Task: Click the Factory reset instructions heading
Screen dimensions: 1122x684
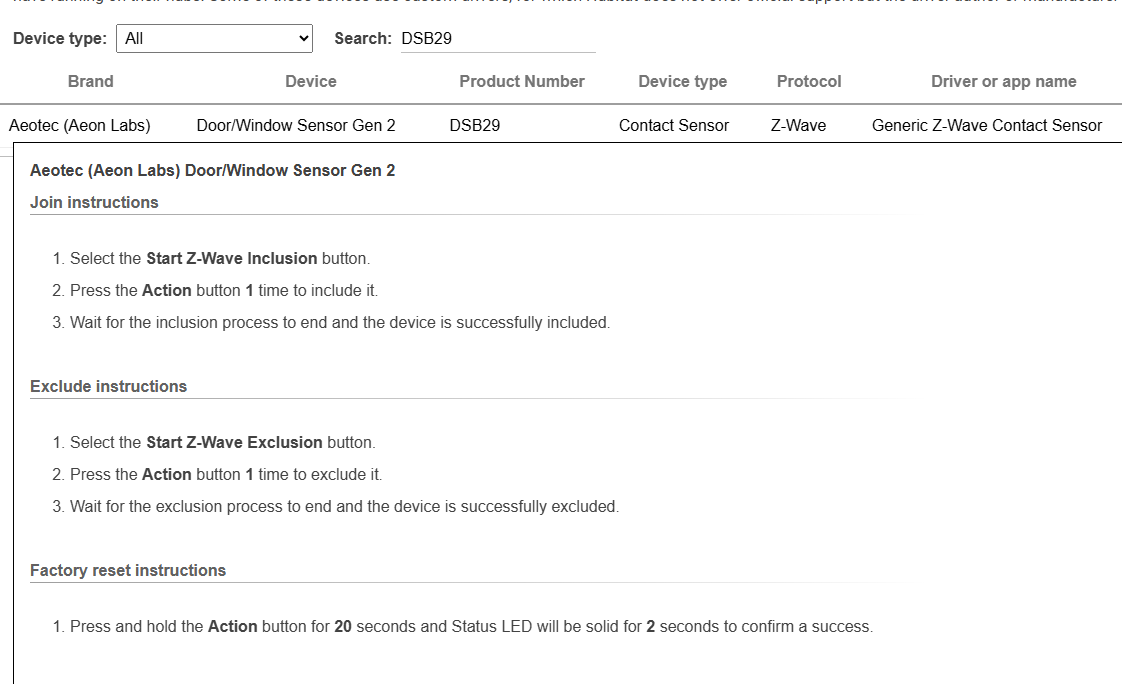Action: (128, 571)
